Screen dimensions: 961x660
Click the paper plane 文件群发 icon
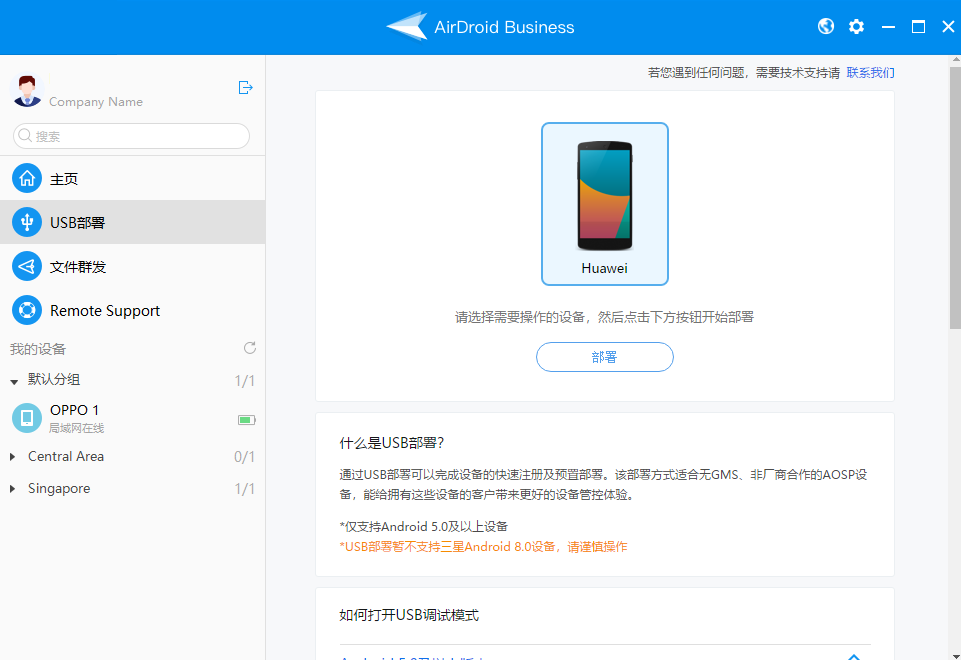(x=27, y=266)
